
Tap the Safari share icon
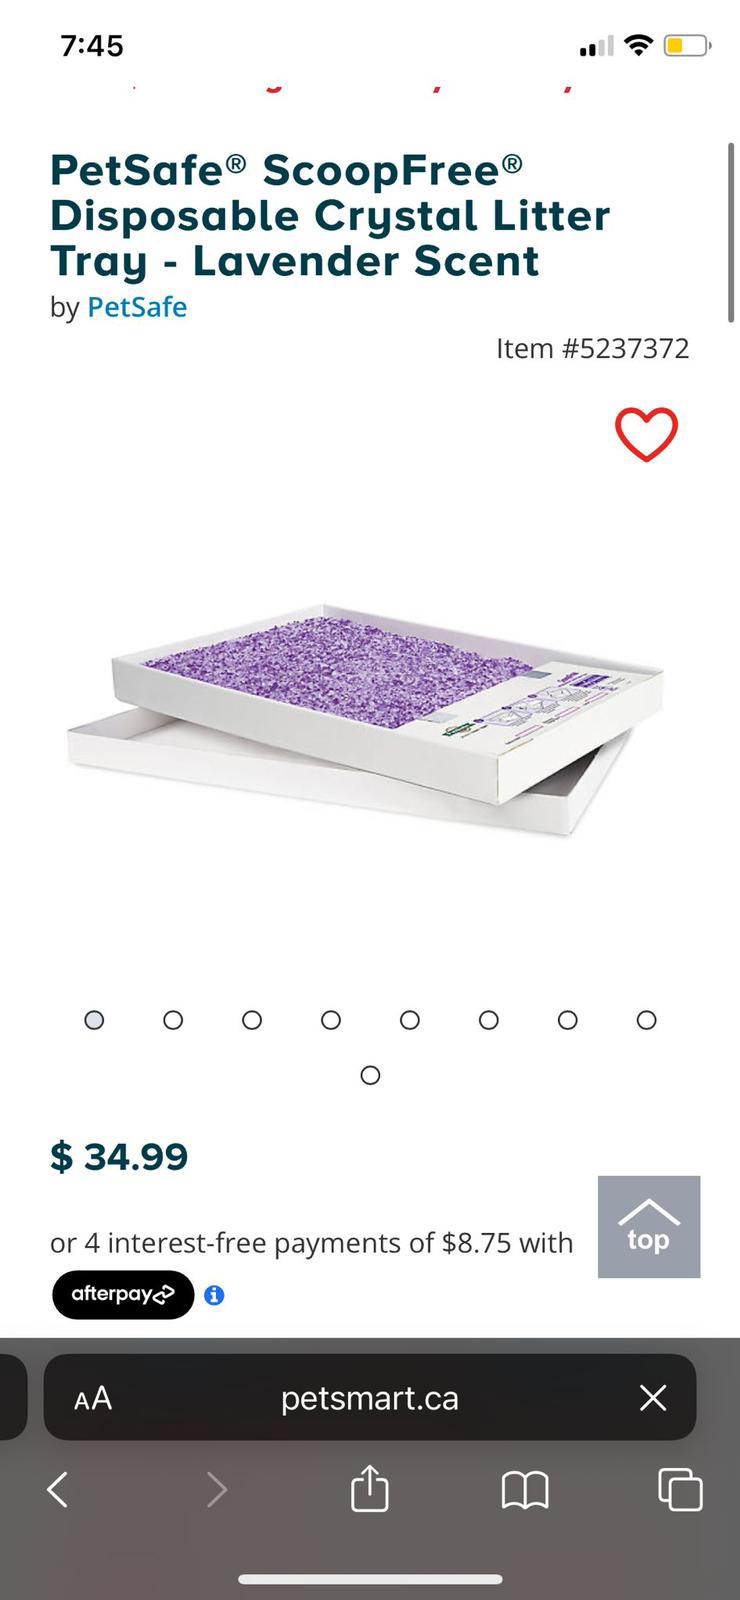click(x=369, y=1488)
